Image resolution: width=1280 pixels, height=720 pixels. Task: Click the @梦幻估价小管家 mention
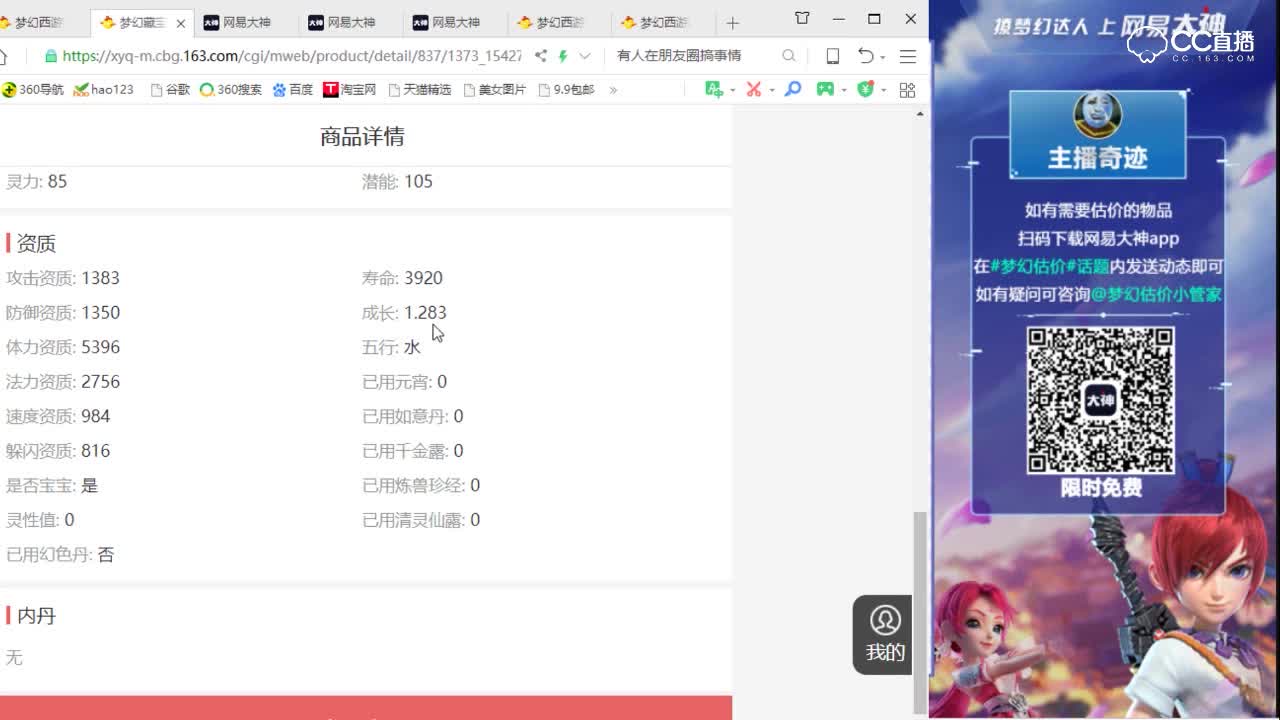tap(1156, 295)
